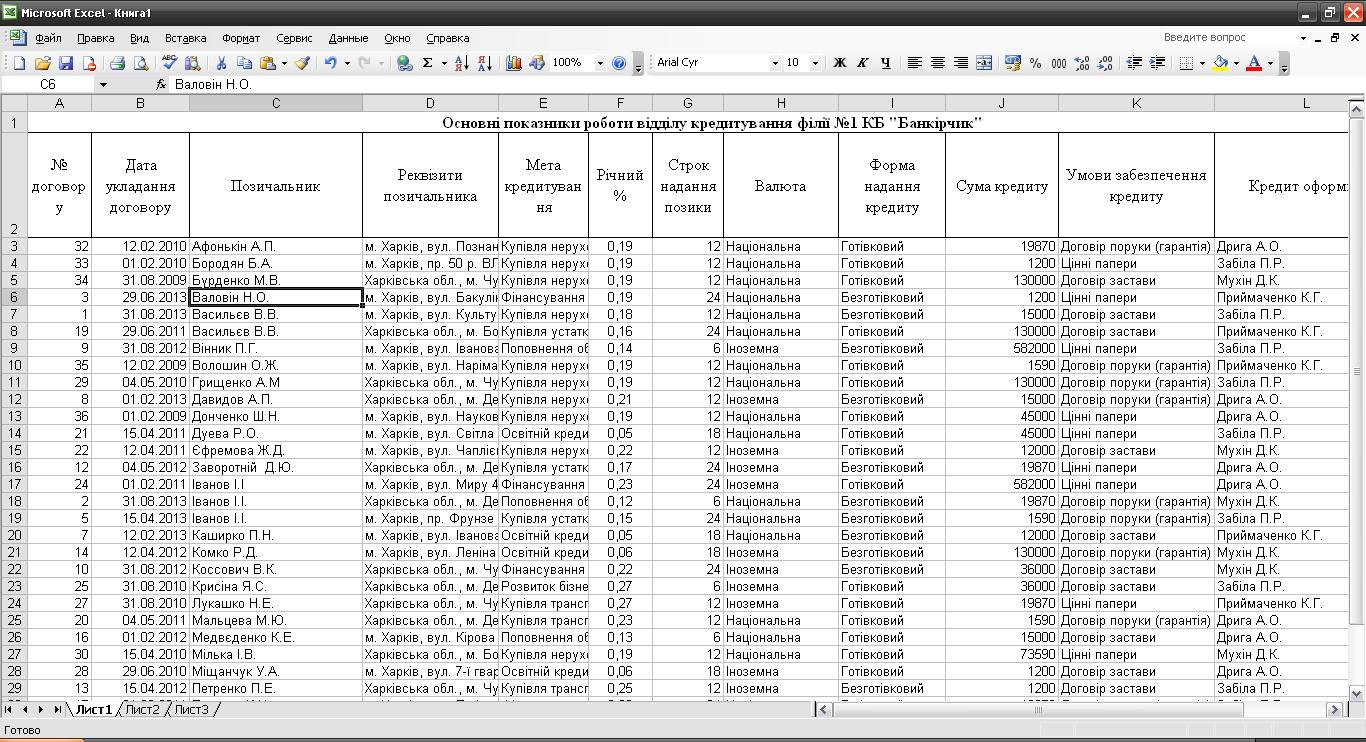
Task: Paste from the clipboard
Action: click(267, 63)
